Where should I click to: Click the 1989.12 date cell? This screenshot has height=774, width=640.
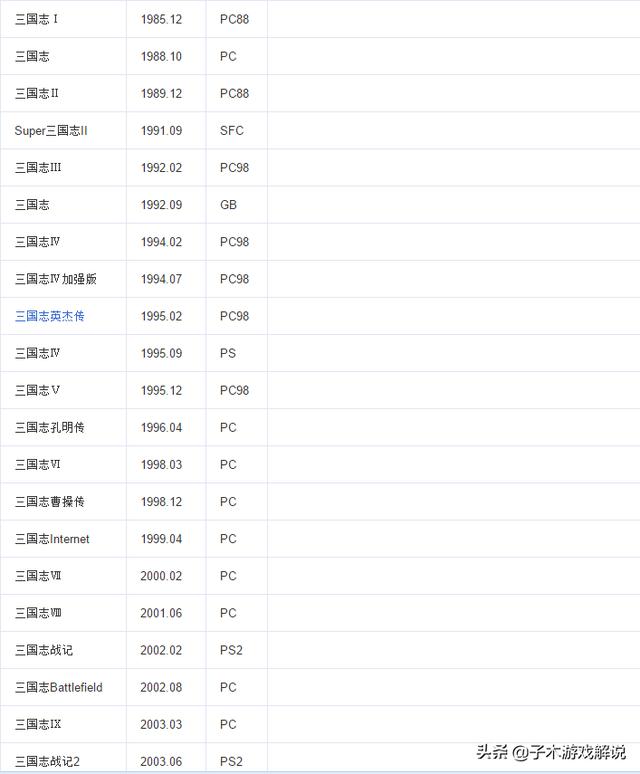161,93
